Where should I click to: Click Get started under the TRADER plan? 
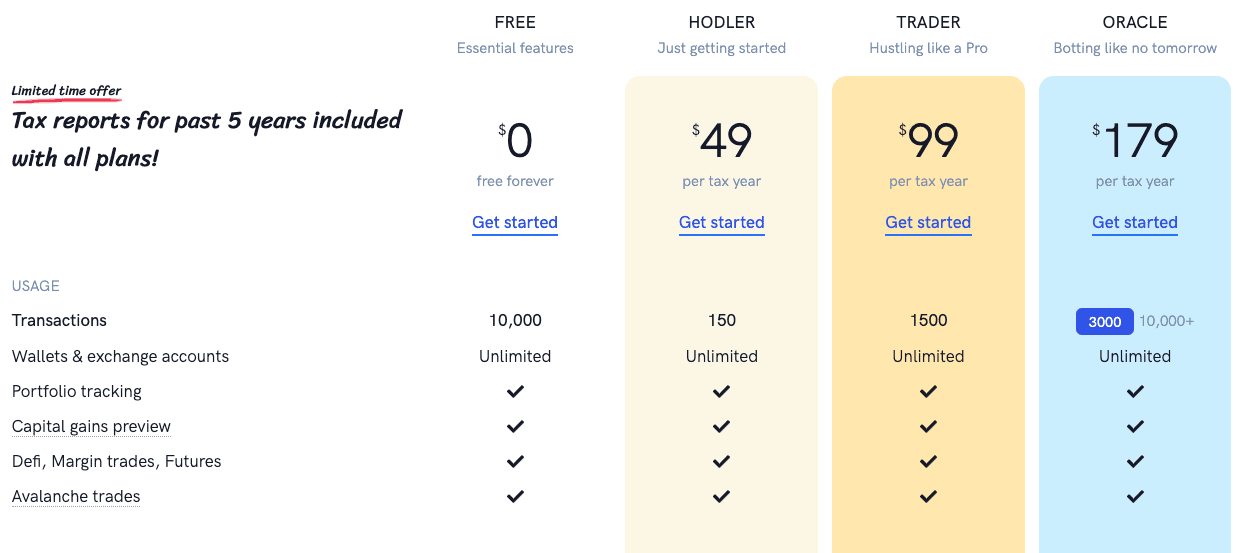click(928, 222)
